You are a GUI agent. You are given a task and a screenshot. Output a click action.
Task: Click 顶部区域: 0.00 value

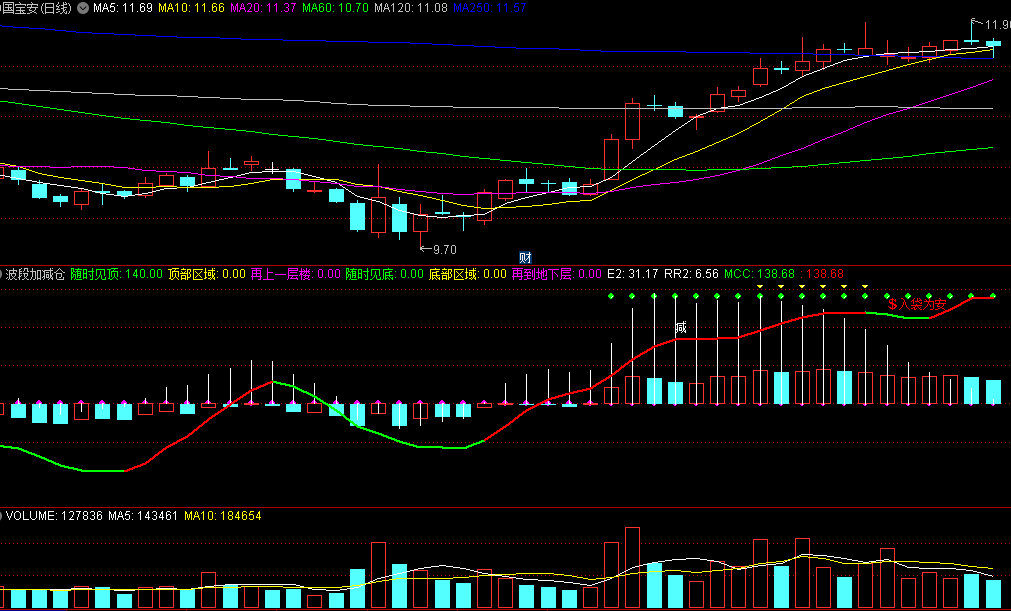click(207, 275)
